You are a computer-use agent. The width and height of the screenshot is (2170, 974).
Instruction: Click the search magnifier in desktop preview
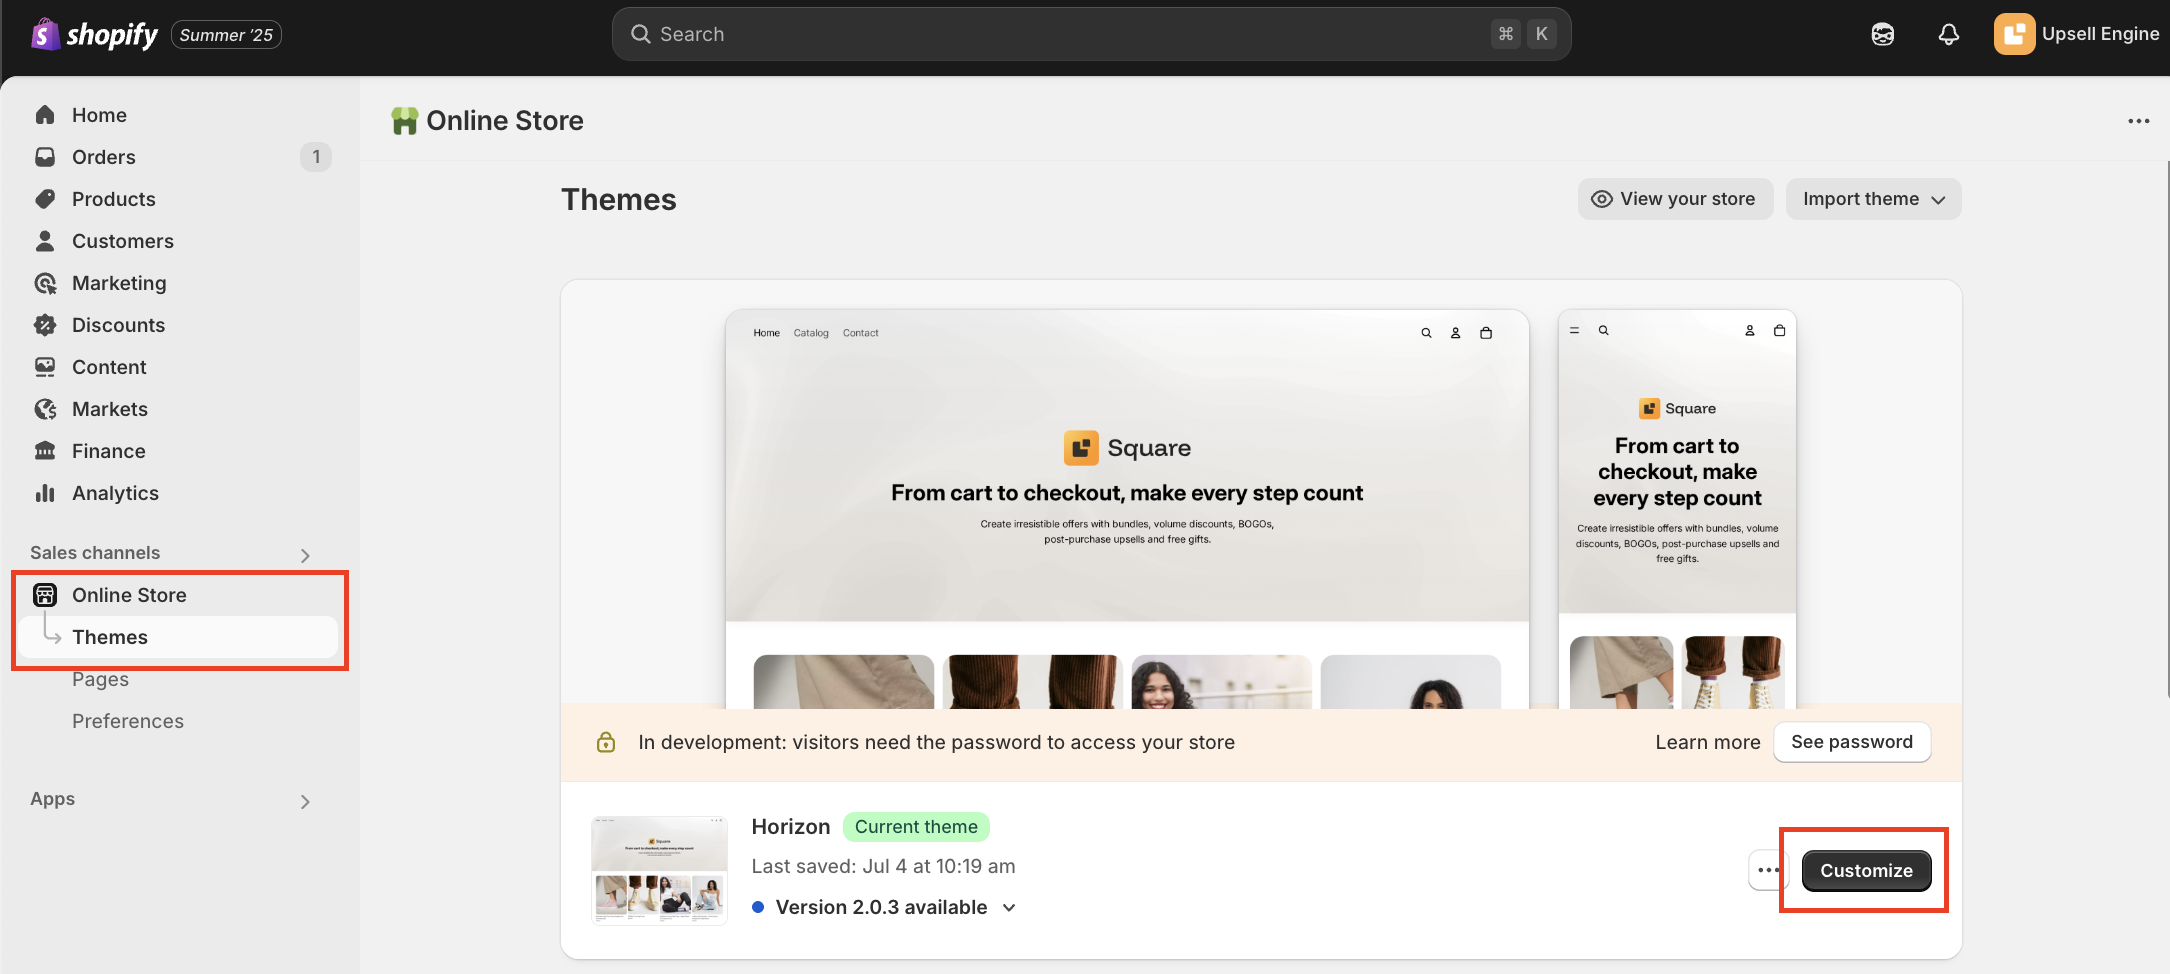[x=1426, y=333]
